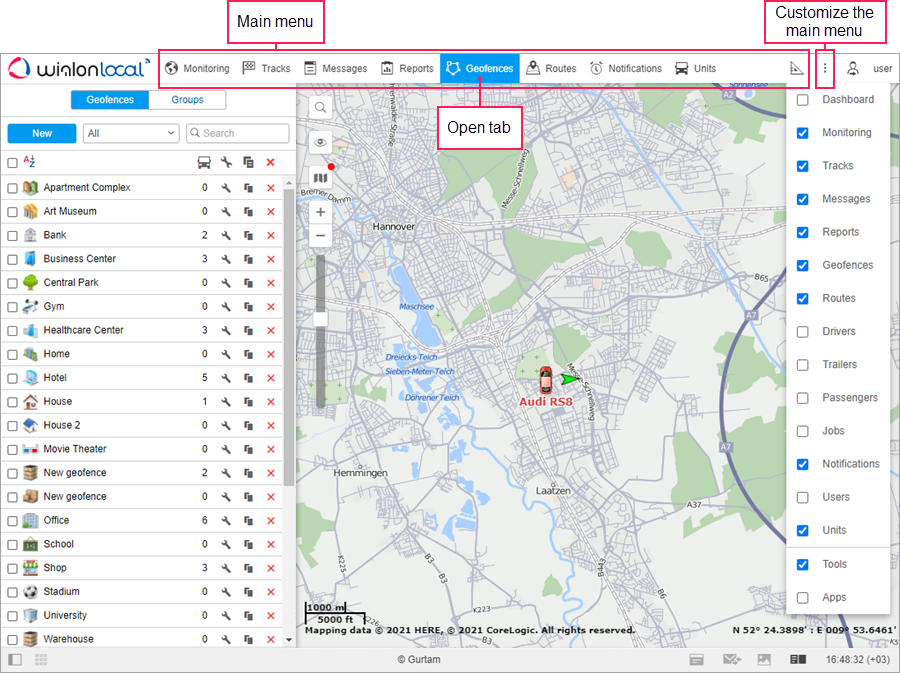Viewport: 900px width, 673px height.
Task: Open the Reports tab
Action: 407,69
